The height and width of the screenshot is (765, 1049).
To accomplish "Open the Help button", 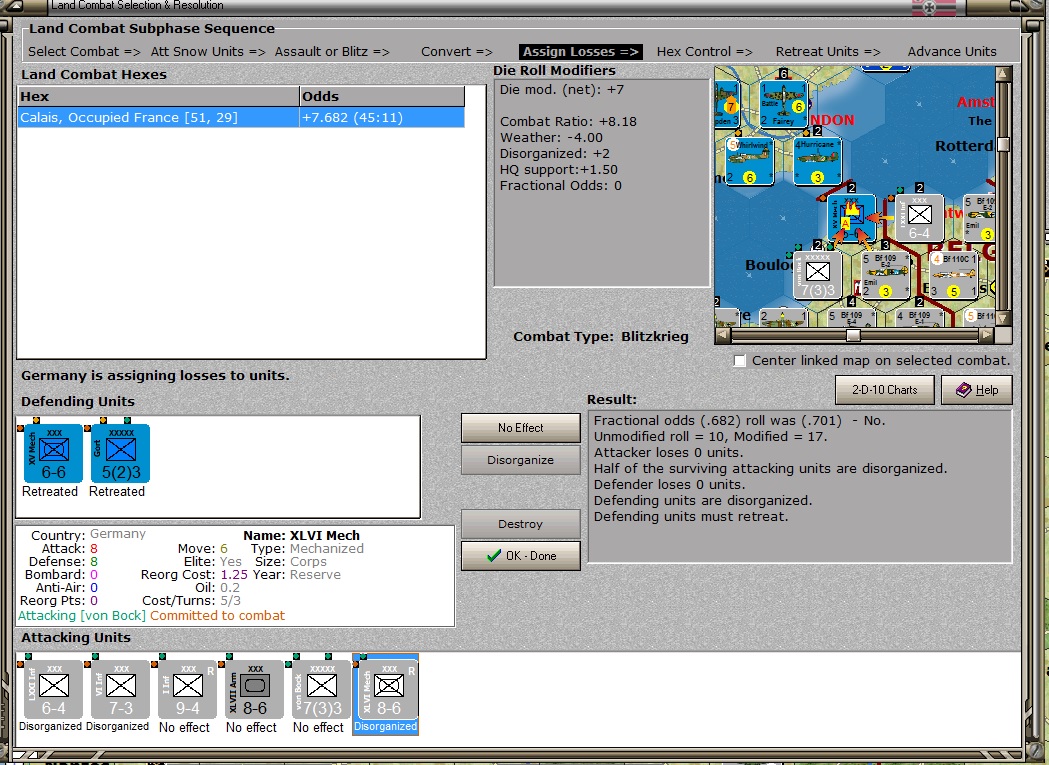I will 977,390.
